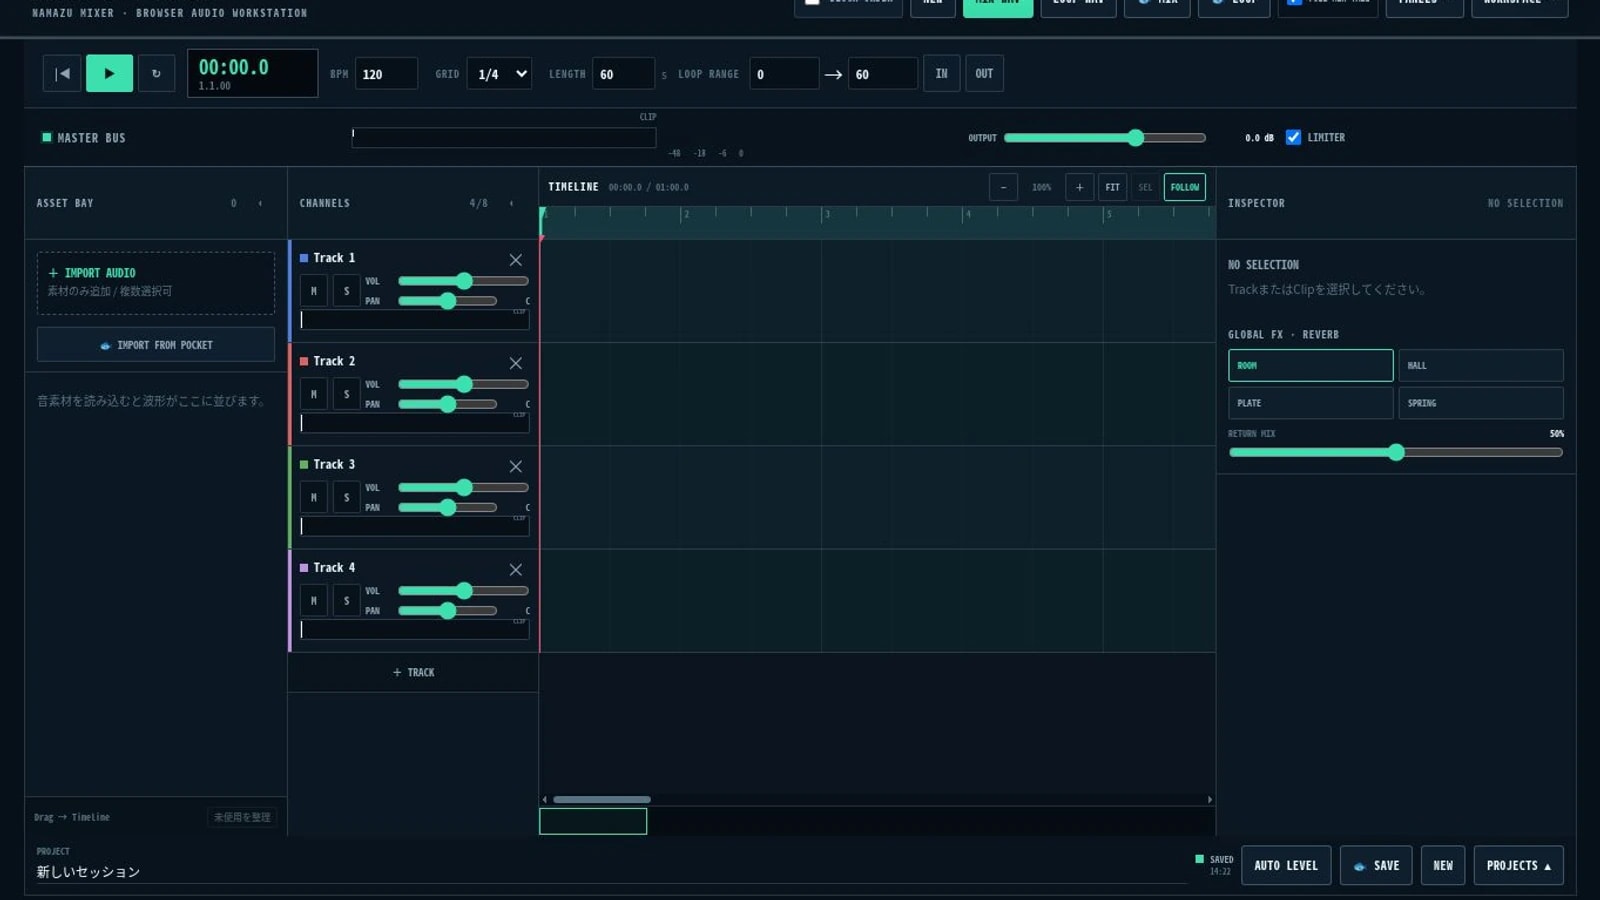Set loop OUT point
This screenshot has height=900, width=1600.
click(984, 73)
